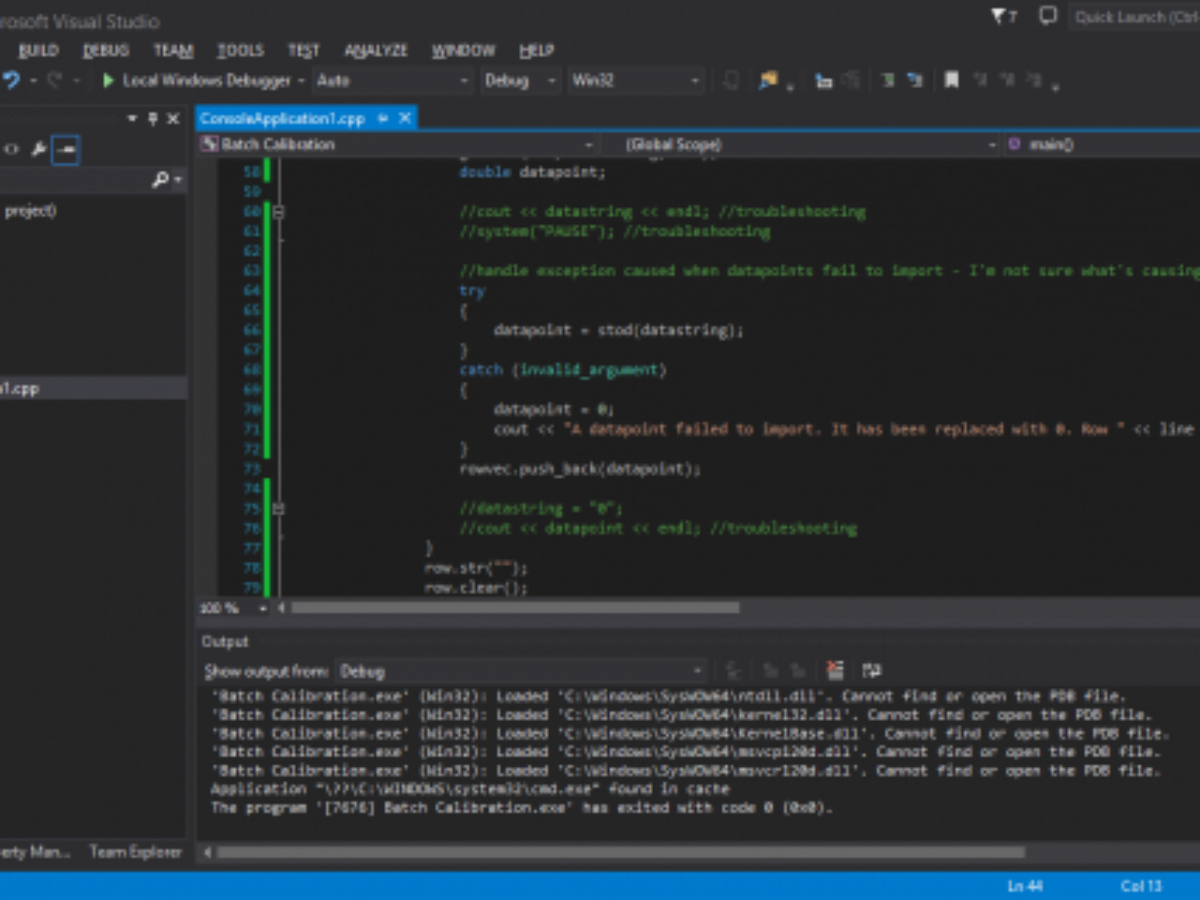Collapse the code outline at line 60
Viewport: 1200px width, 900px height.
(x=278, y=212)
